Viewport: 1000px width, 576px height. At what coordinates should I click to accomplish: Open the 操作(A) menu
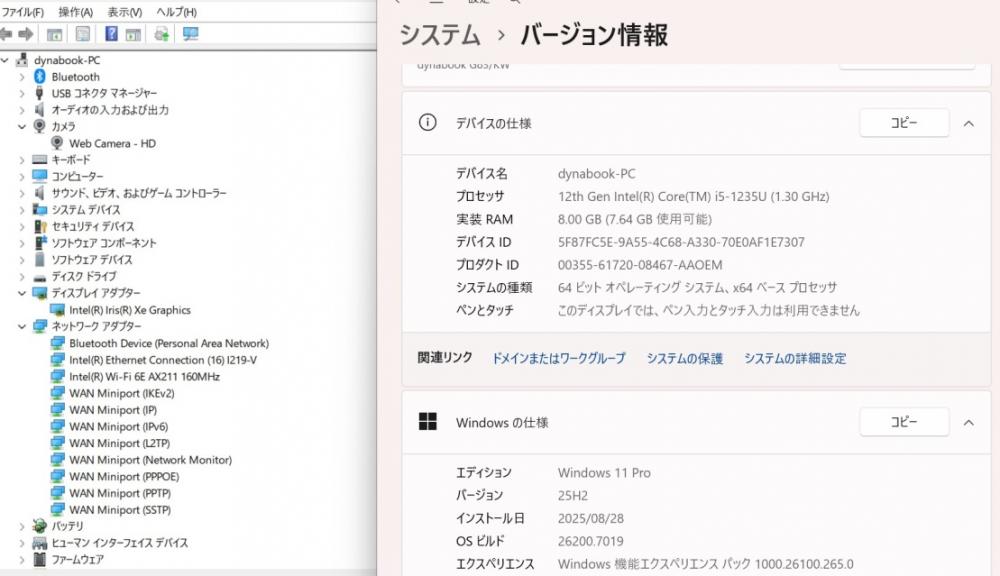click(75, 12)
